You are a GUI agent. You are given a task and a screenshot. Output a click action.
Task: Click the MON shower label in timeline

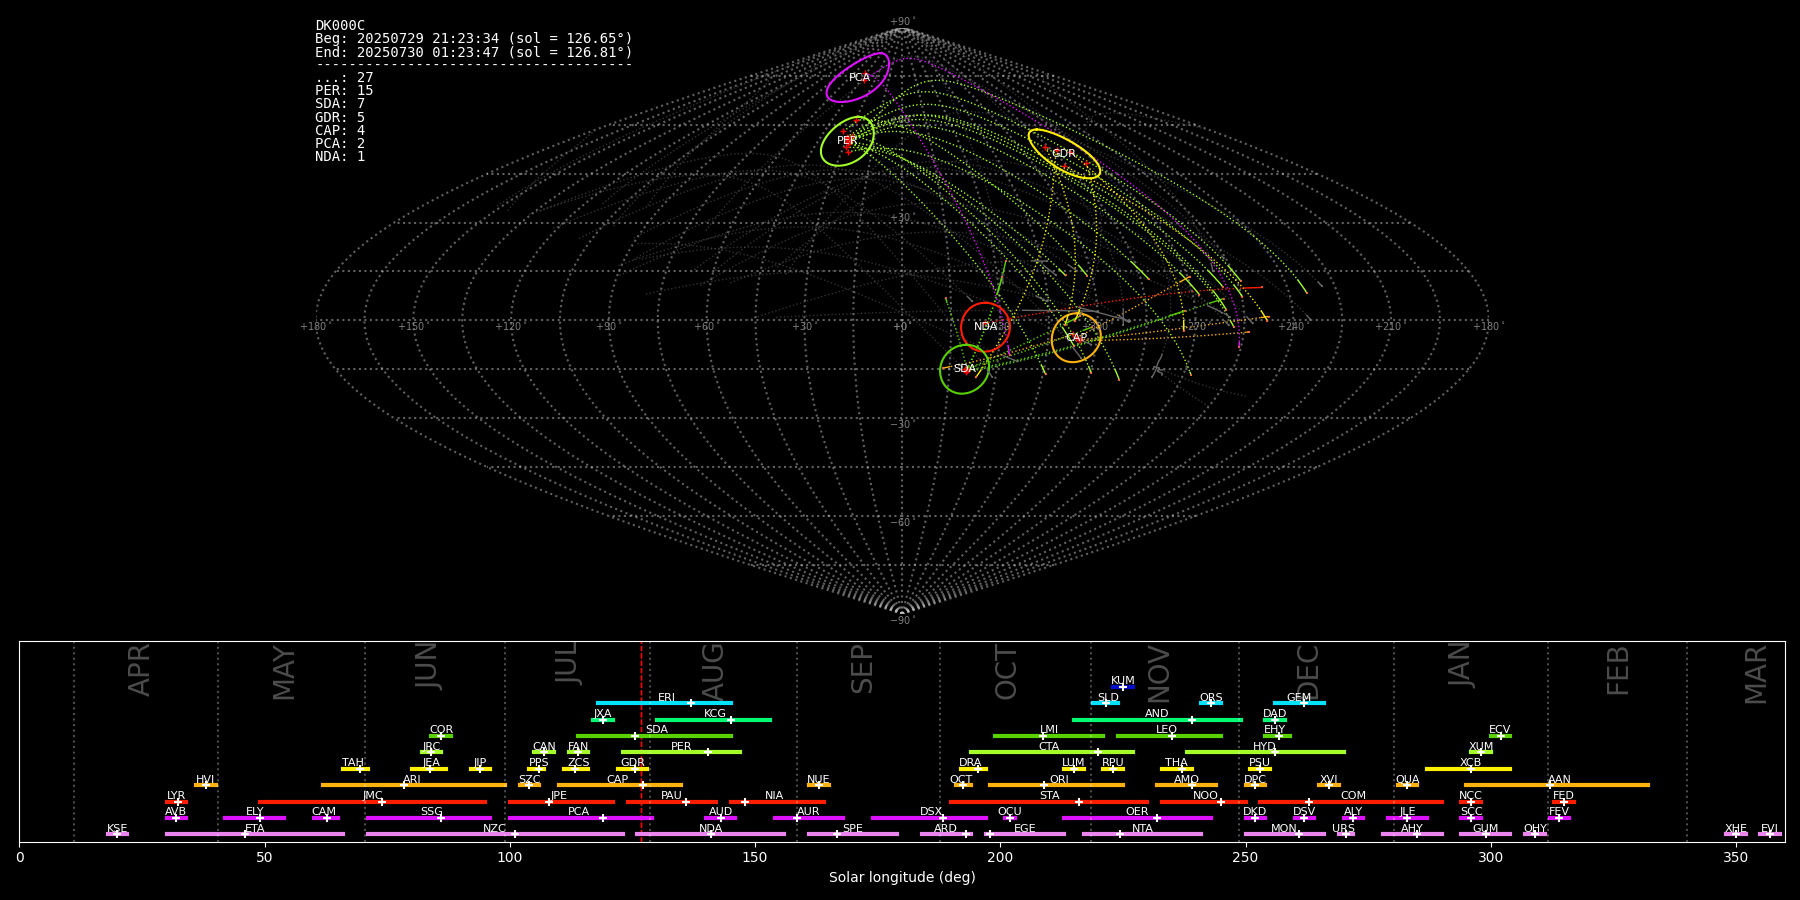tap(1284, 829)
